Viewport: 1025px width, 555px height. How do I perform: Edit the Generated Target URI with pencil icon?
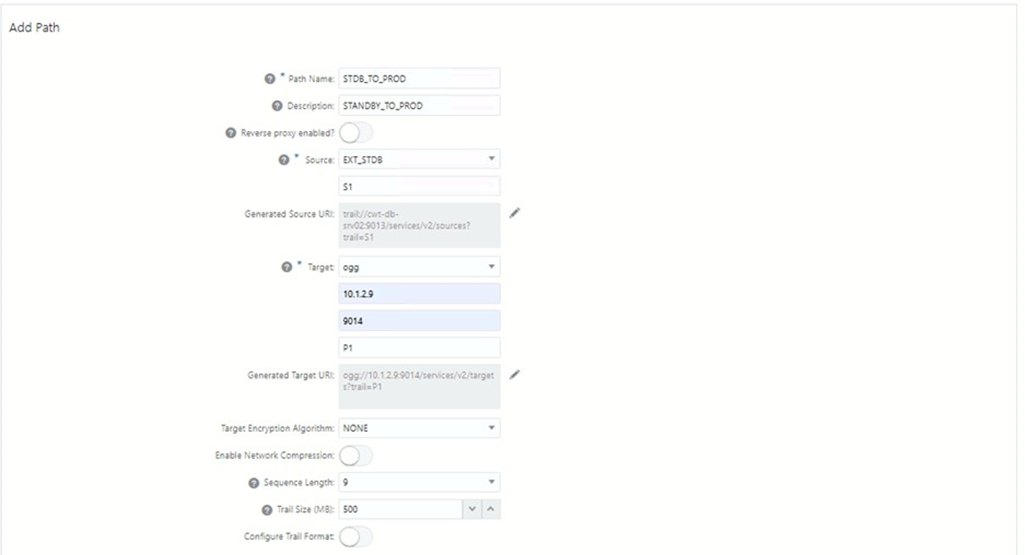click(x=515, y=375)
